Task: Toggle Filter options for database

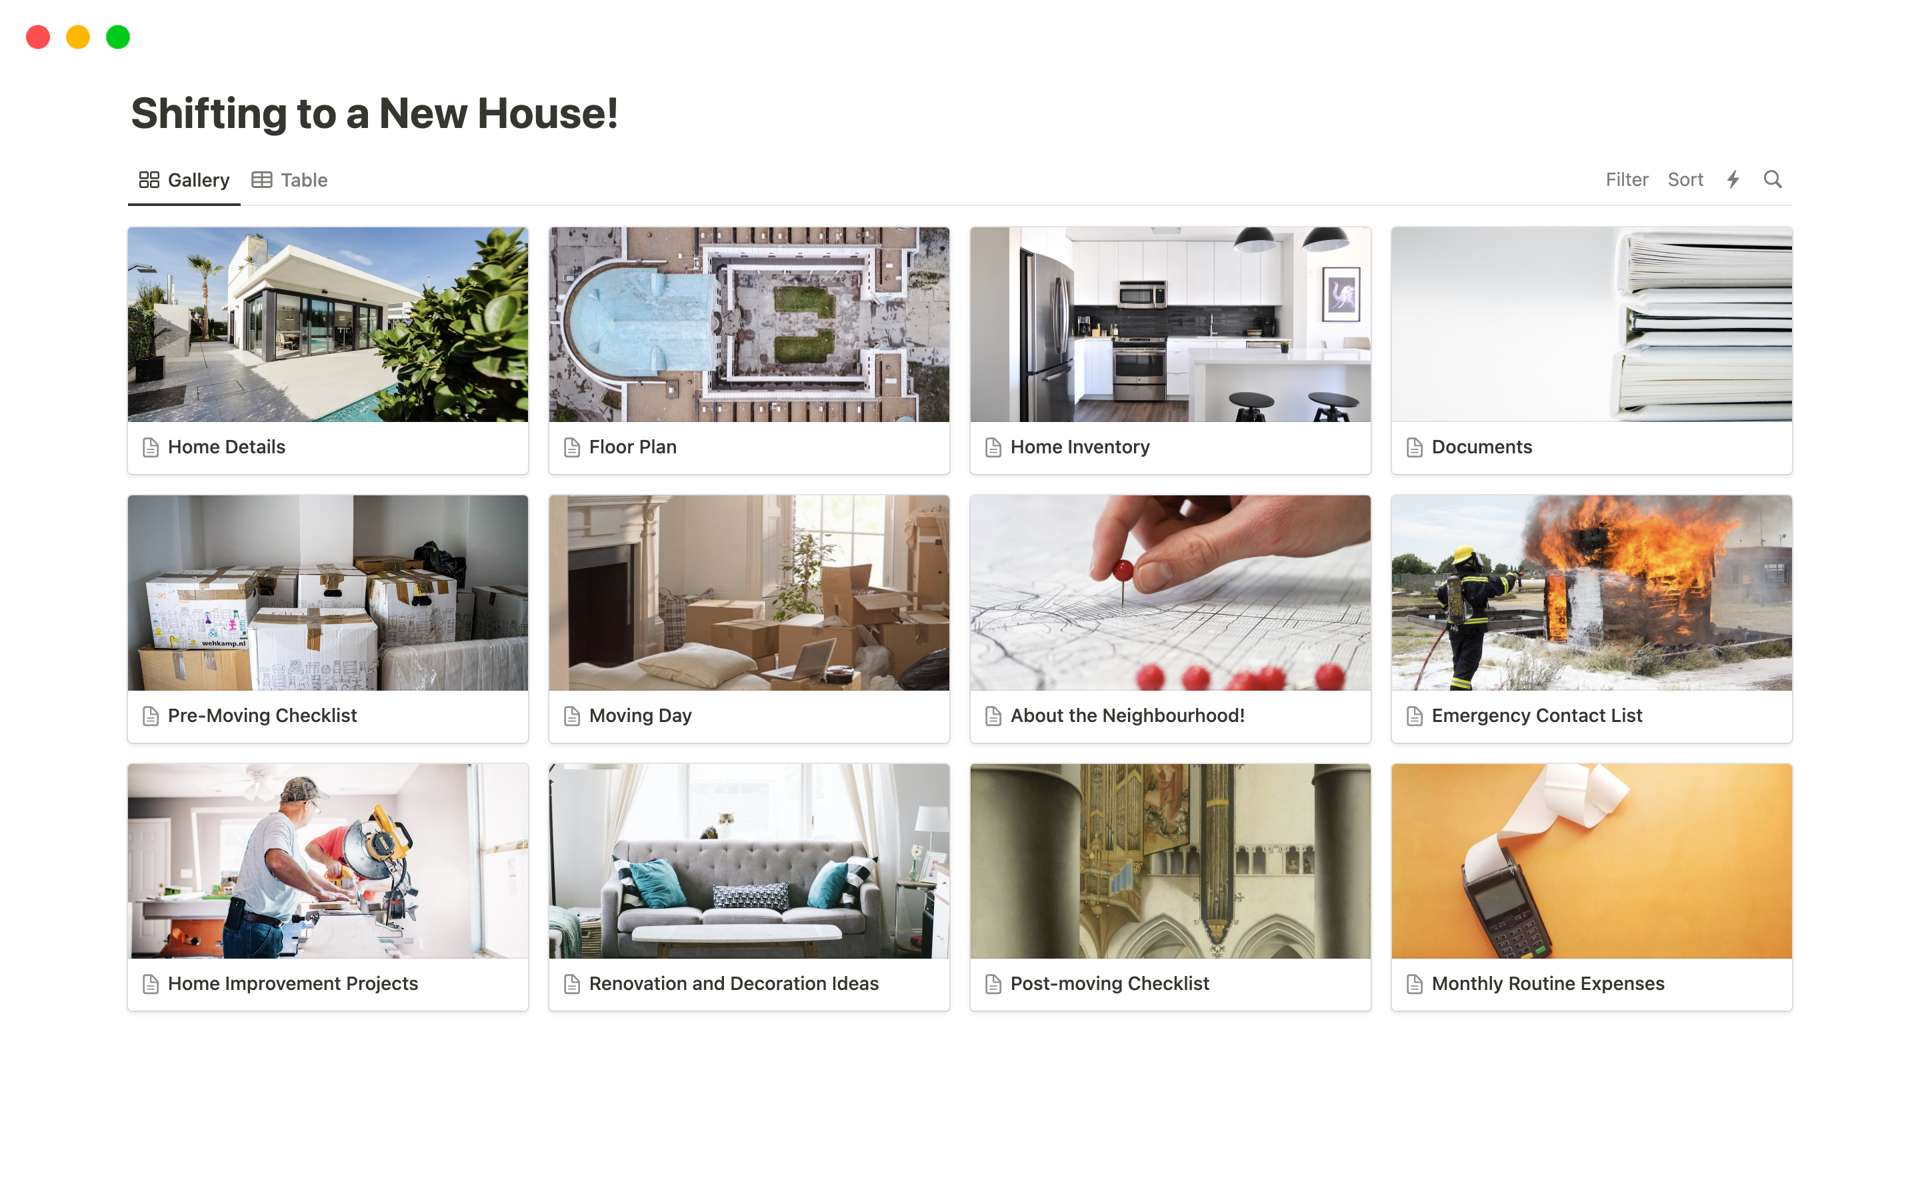Action: tap(1627, 180)
